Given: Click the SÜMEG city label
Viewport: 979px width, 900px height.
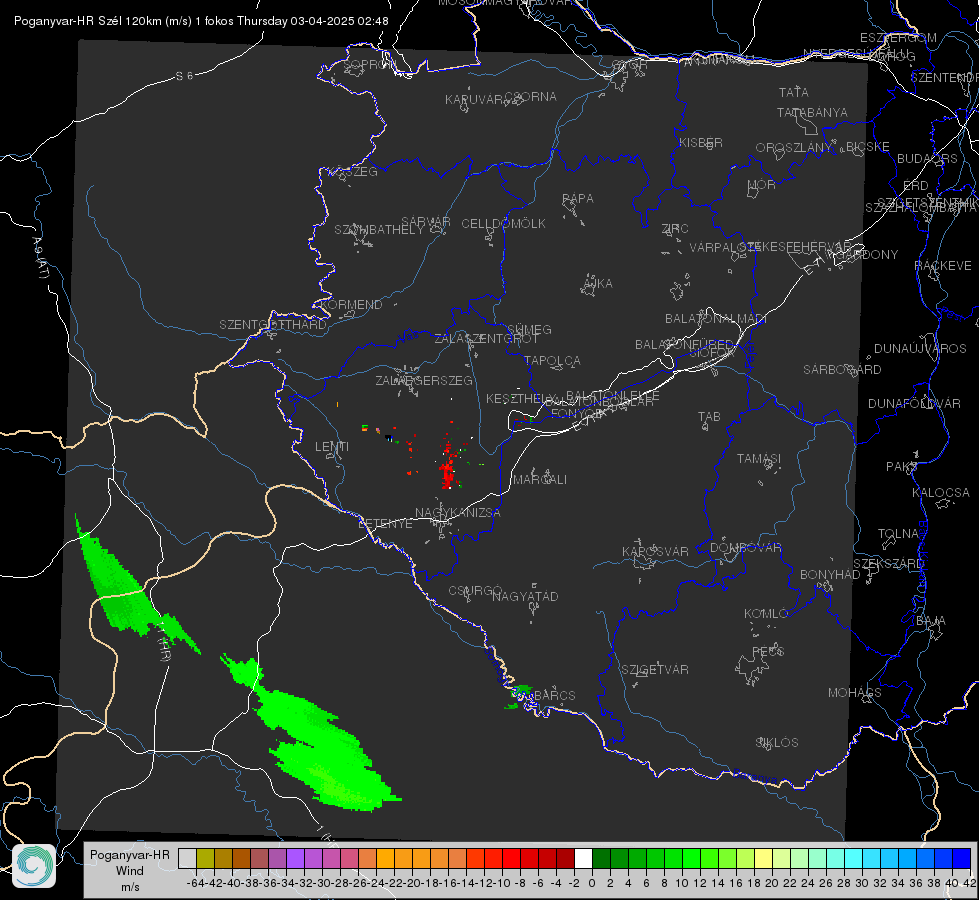Looking at the screenshot, I should [529, 329].
